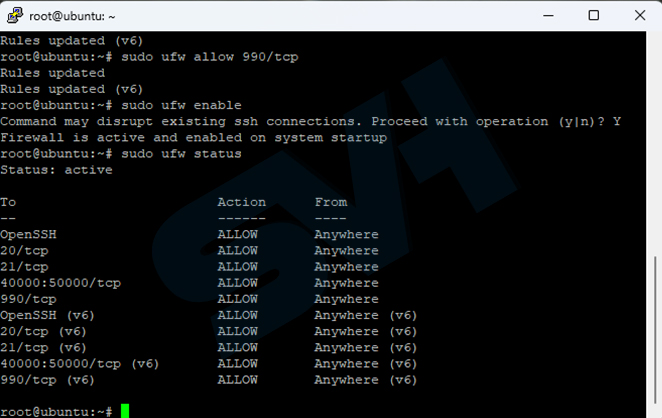Viewport: 662px width, 418px height.
Task: Click the green cursor at the prompt
Action: pos(125,411)
